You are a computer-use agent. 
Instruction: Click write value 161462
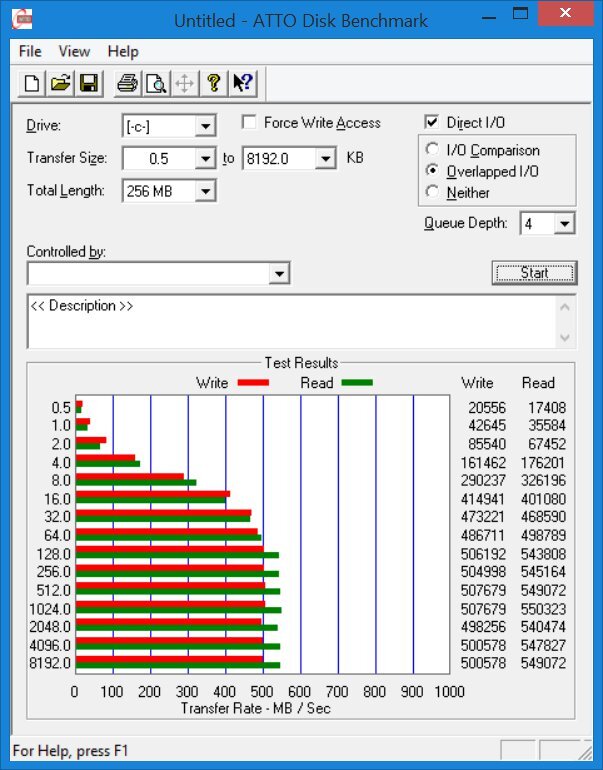click(x=483, y=463)
